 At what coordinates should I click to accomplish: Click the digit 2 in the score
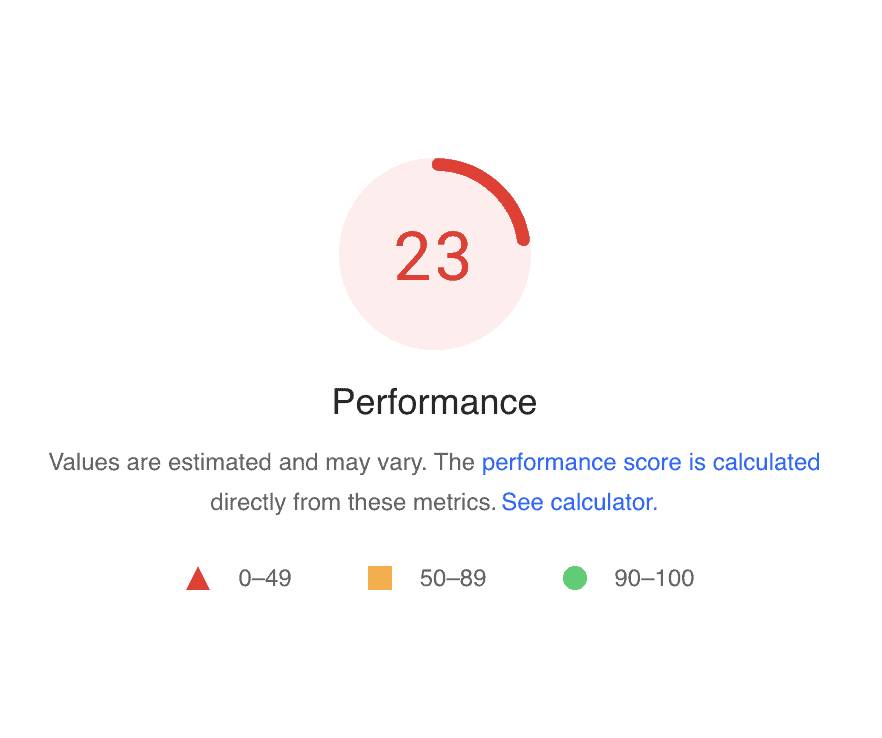(412, 256)
